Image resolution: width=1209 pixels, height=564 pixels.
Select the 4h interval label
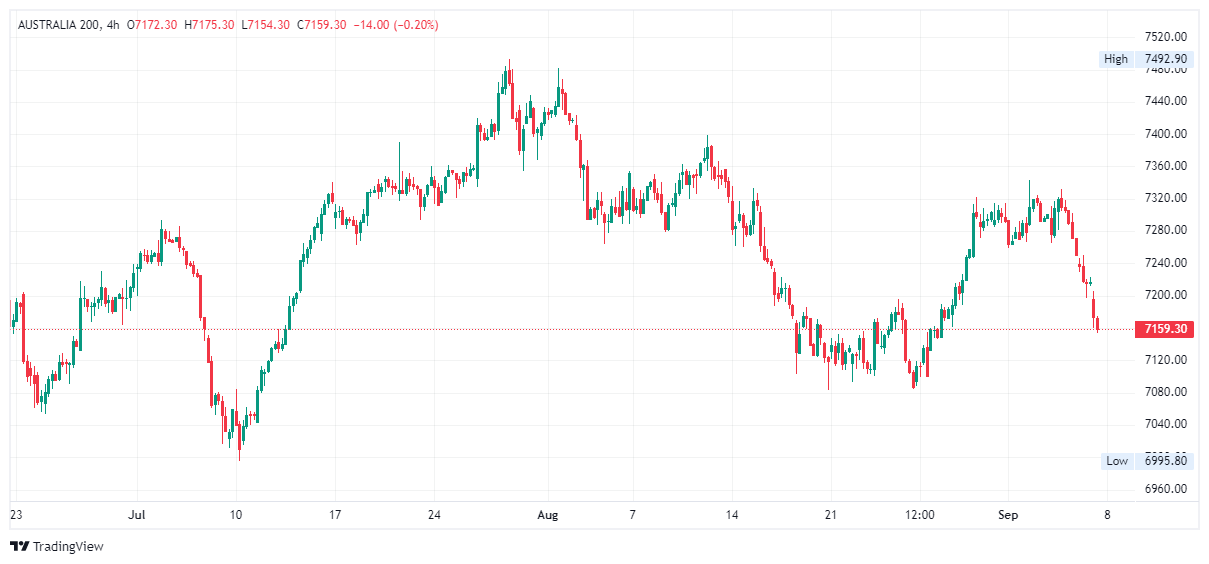(x=113, y=24)
